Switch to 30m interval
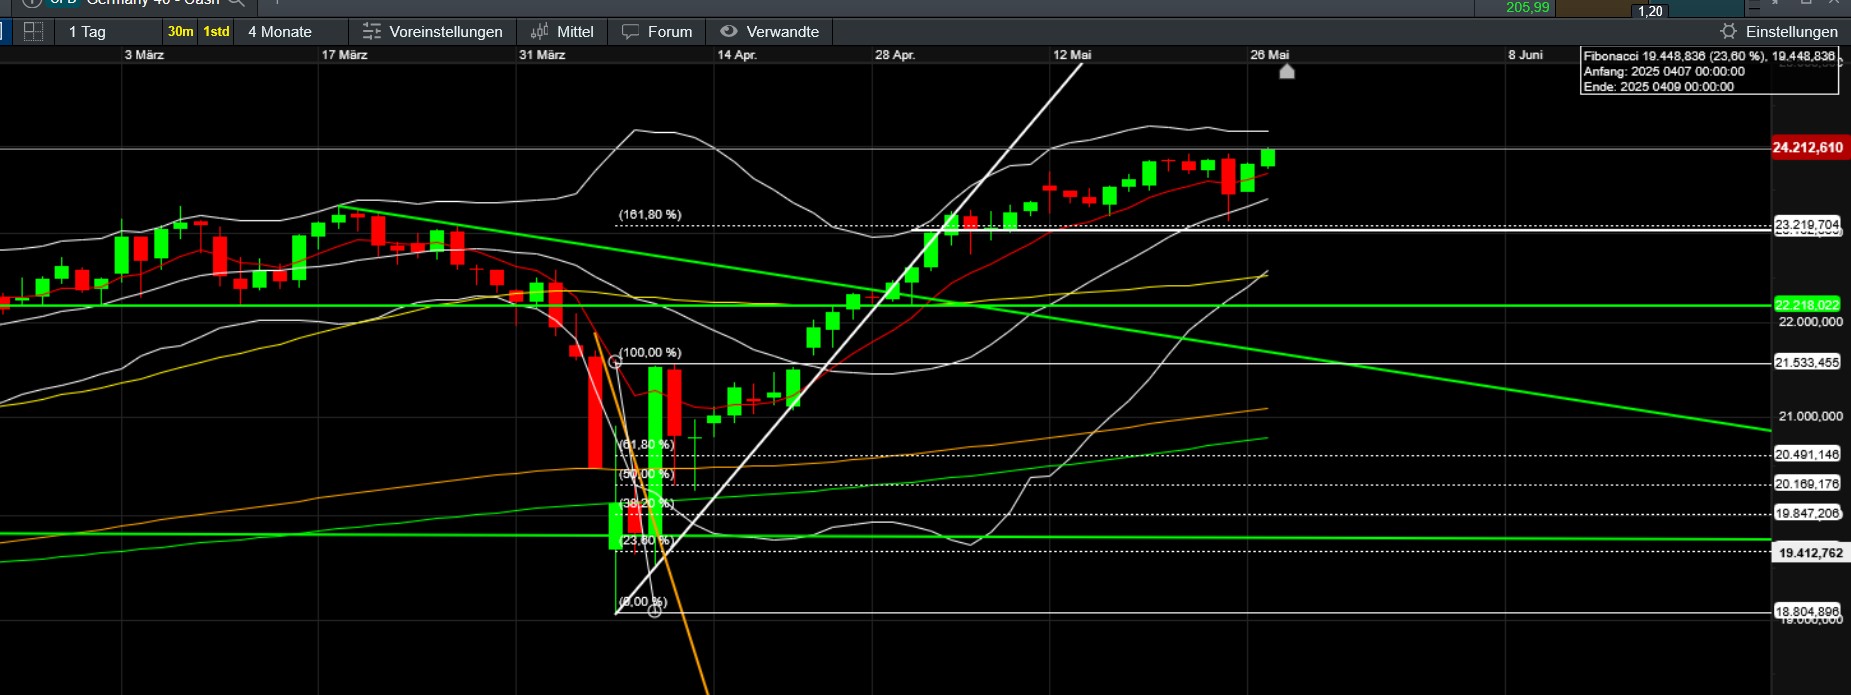 (x=181, y=31)
